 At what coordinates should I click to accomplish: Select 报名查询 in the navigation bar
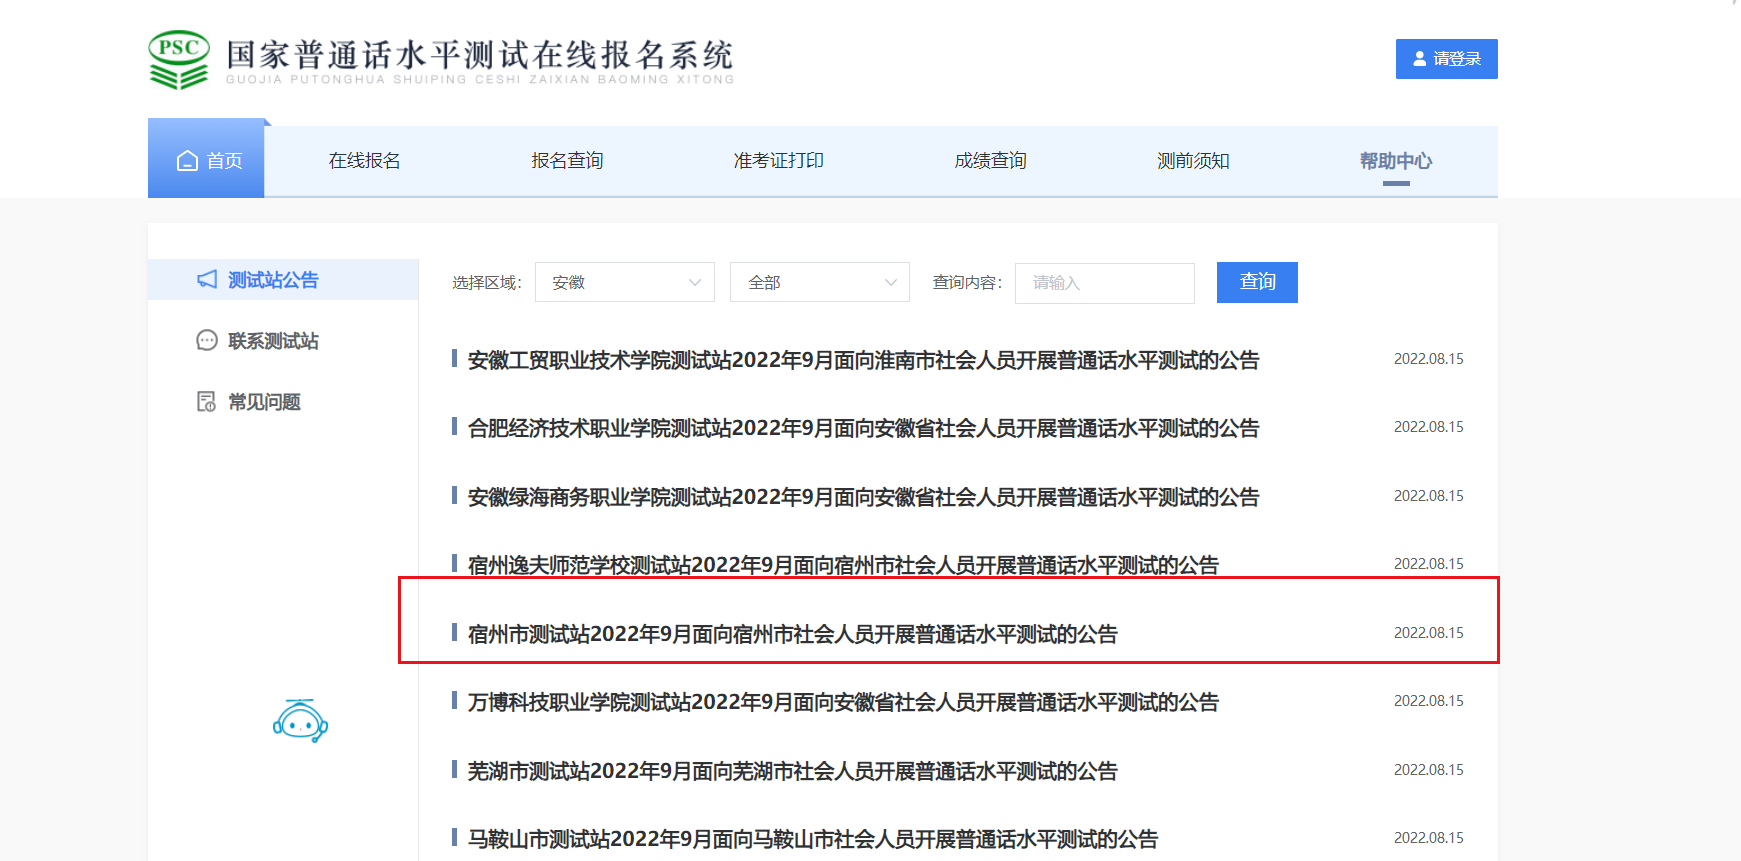pos(567,161)
